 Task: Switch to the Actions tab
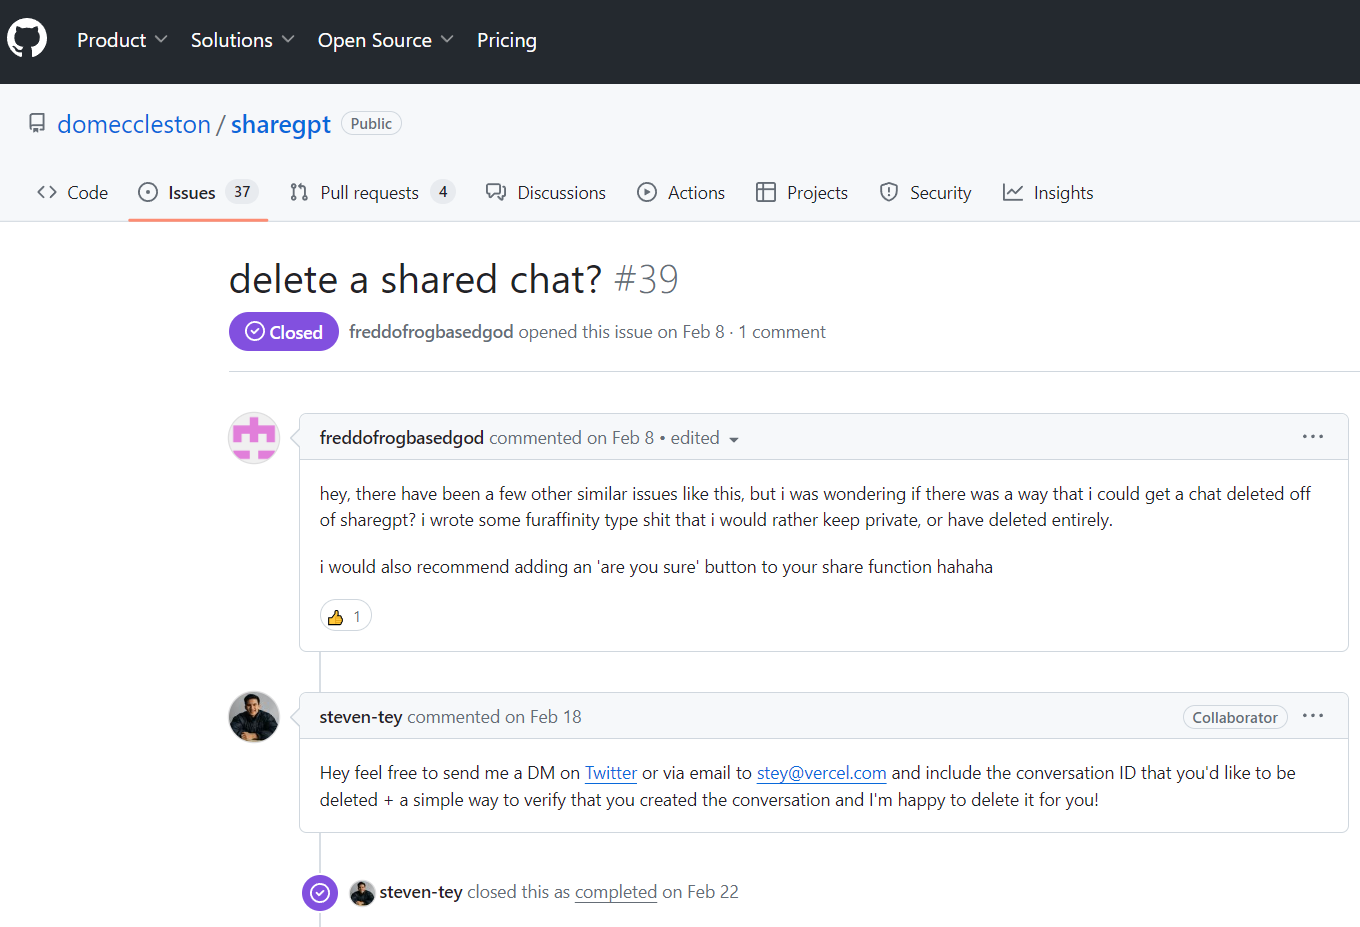(x=681, y=192)
